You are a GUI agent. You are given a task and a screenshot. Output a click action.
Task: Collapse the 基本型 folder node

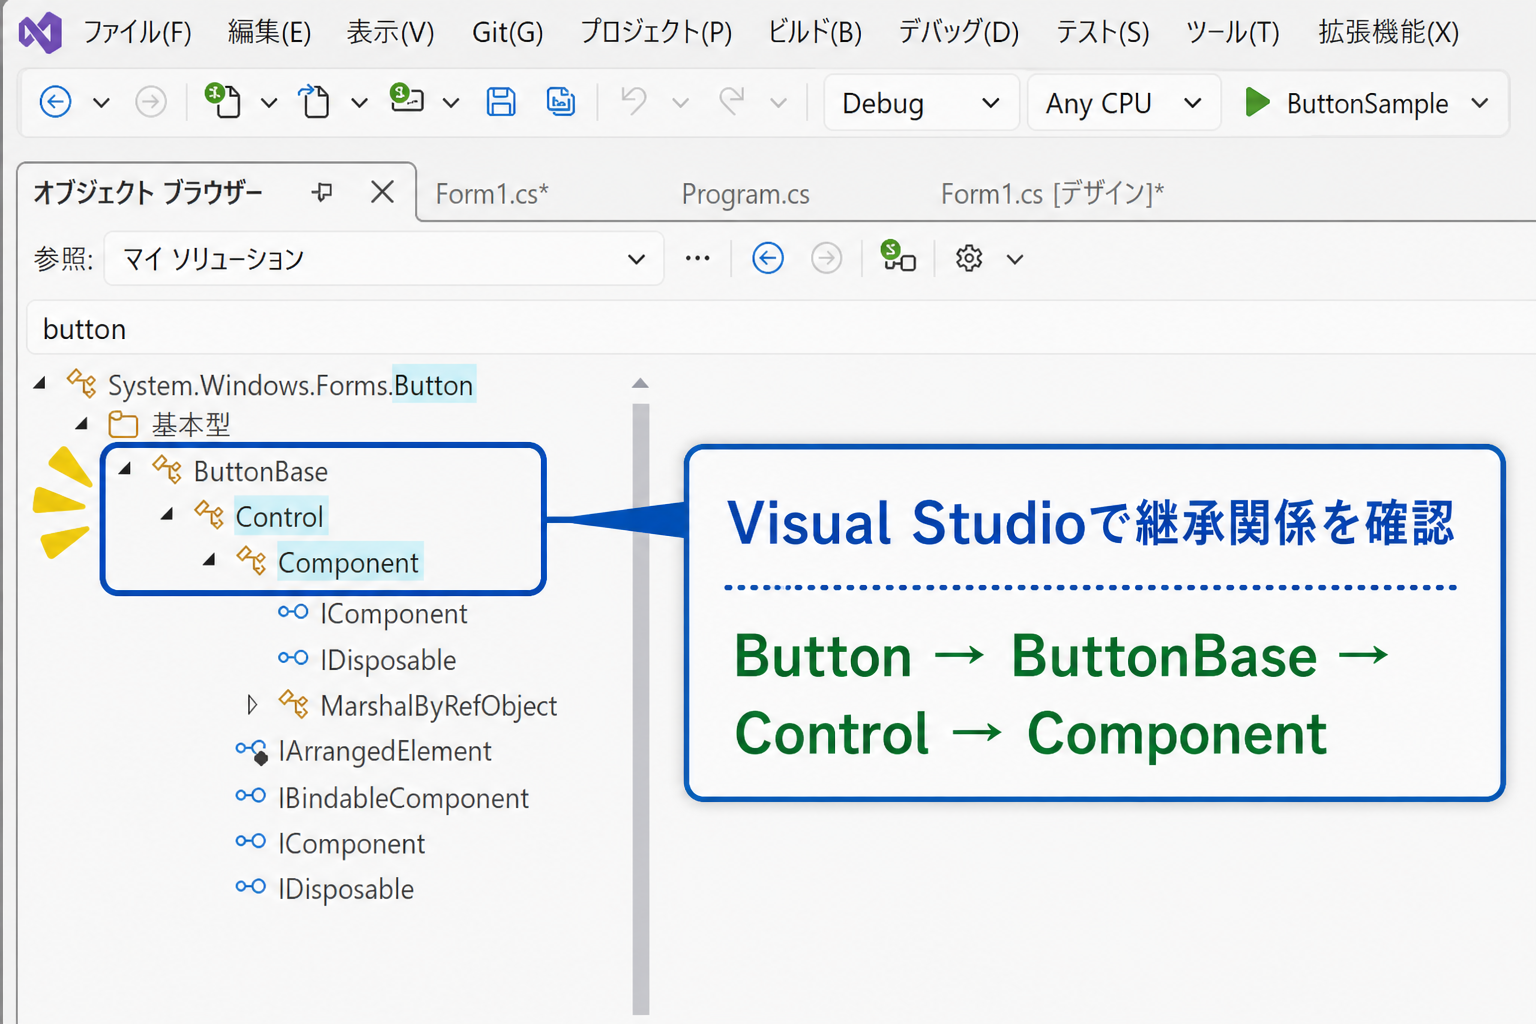point(82,424)
